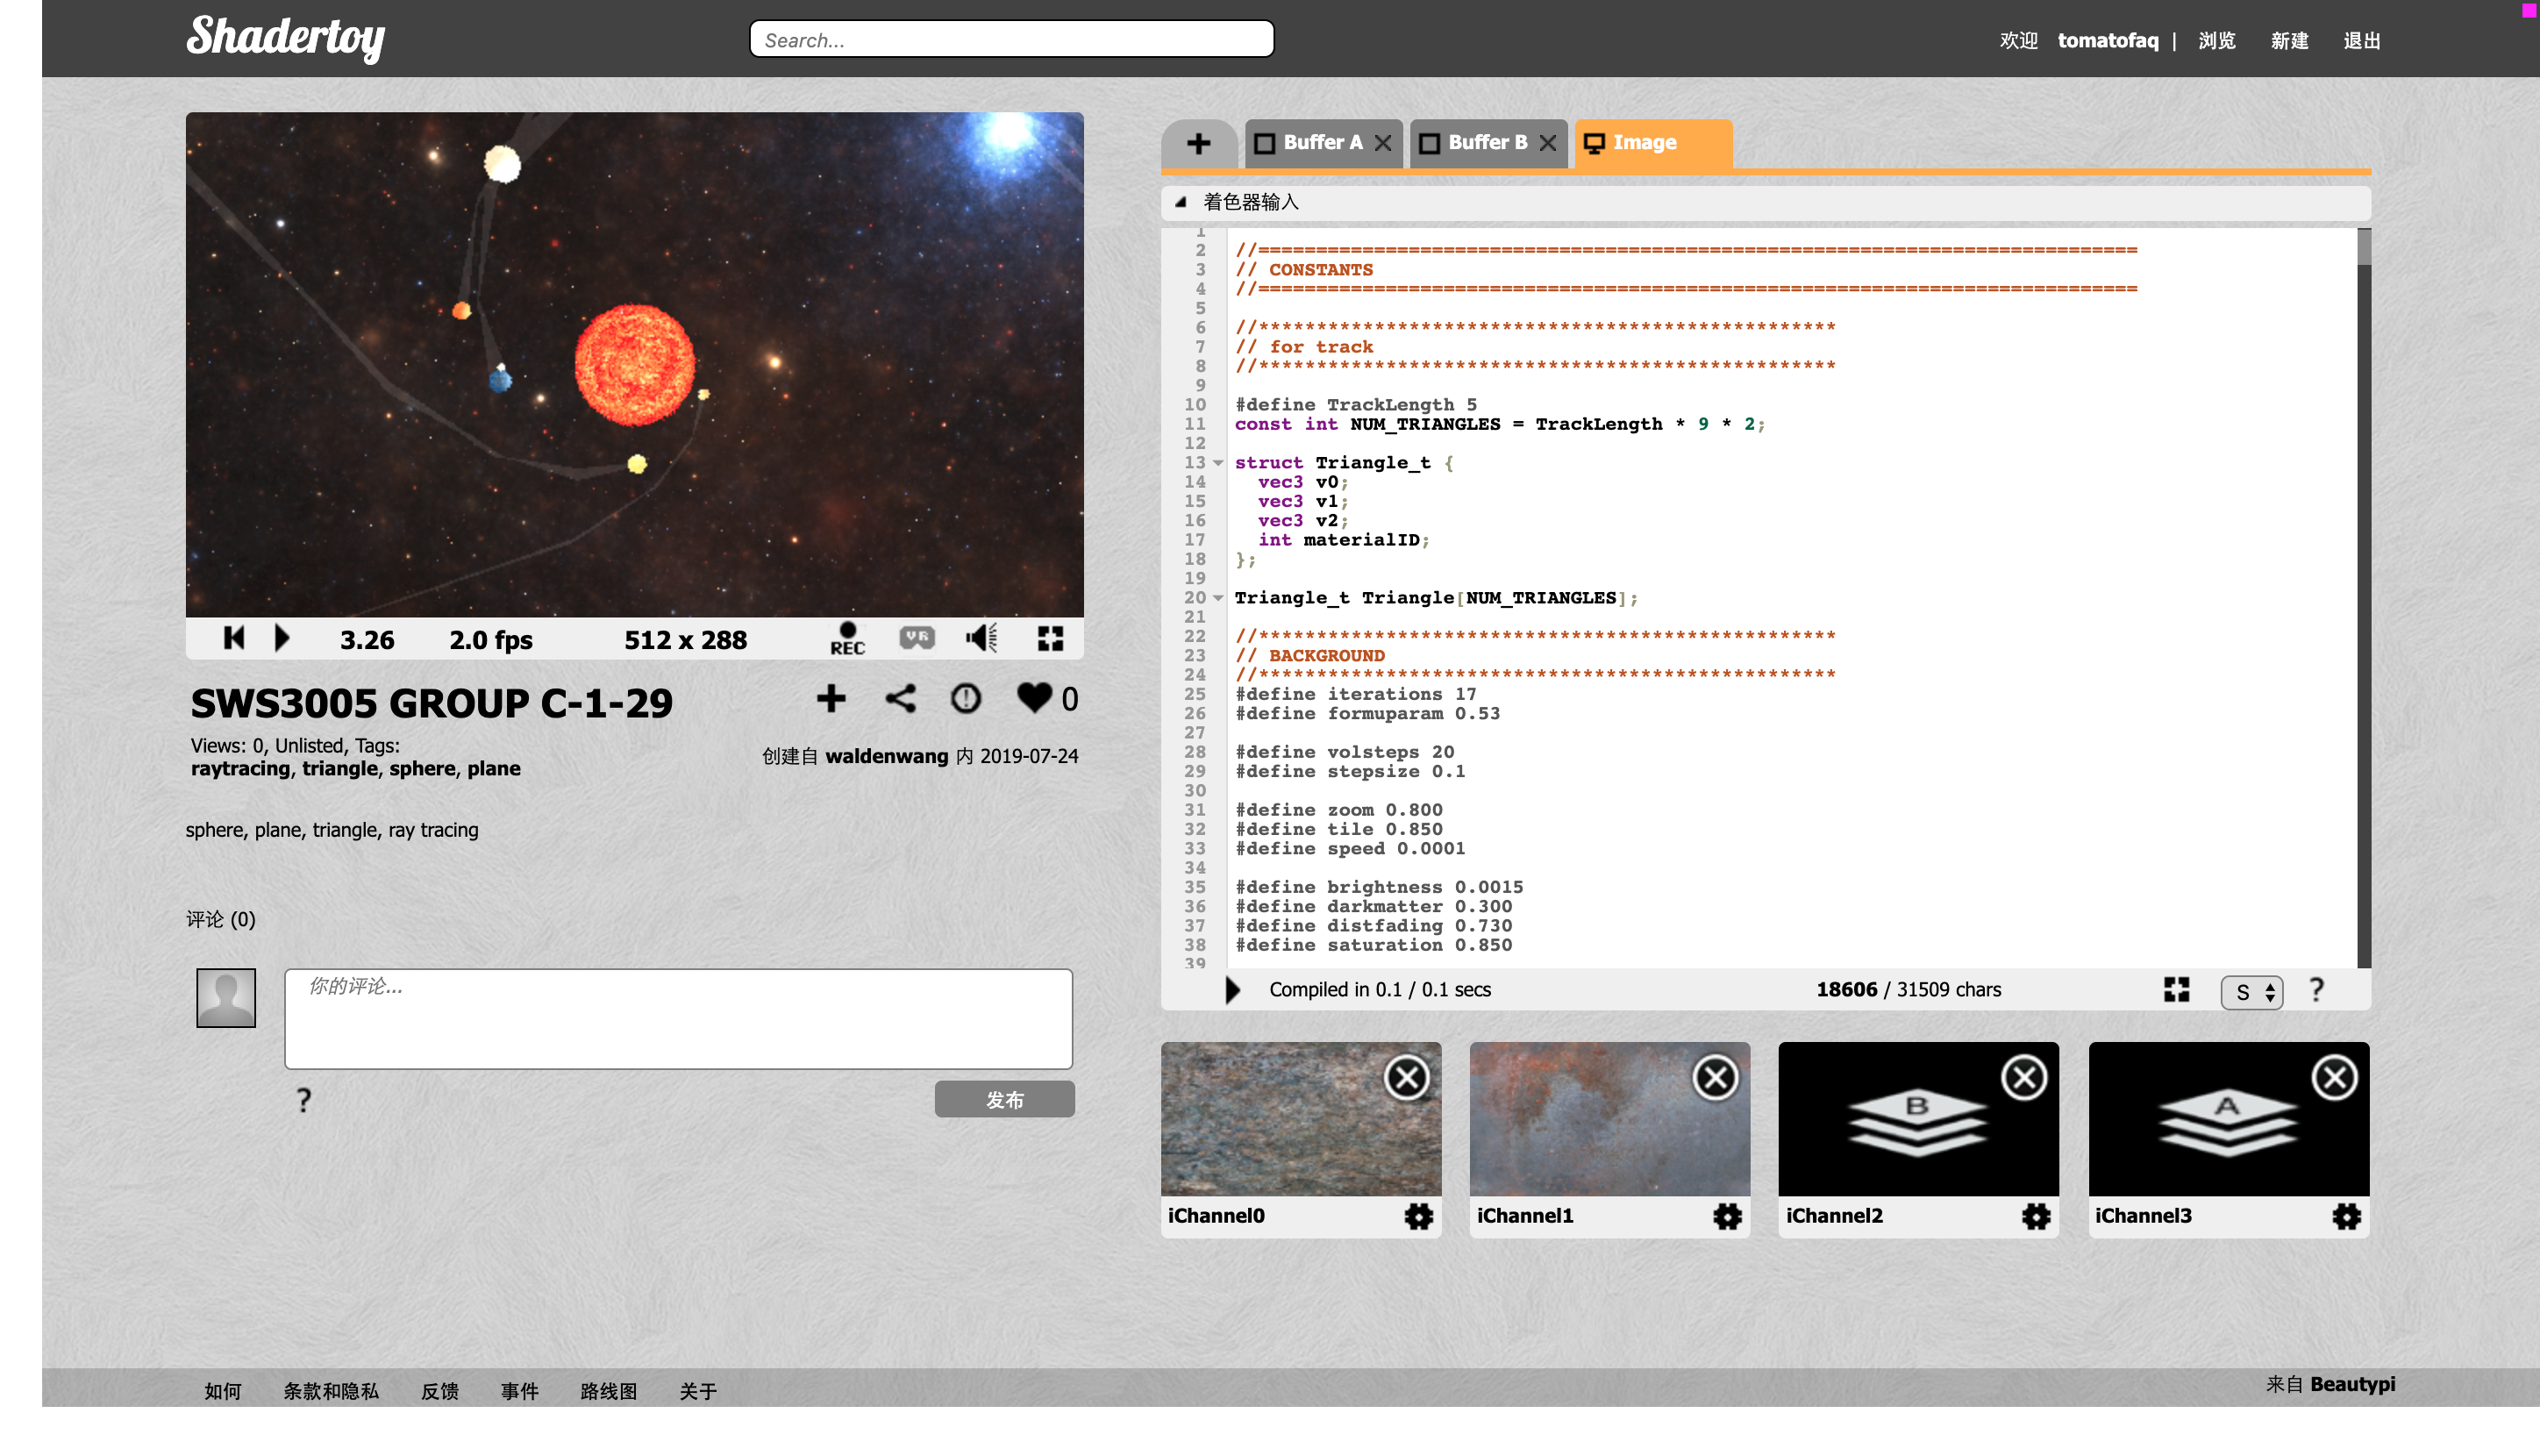Compile shader with editor play button
2540x1456 pixels.
tap(1232, 990)
